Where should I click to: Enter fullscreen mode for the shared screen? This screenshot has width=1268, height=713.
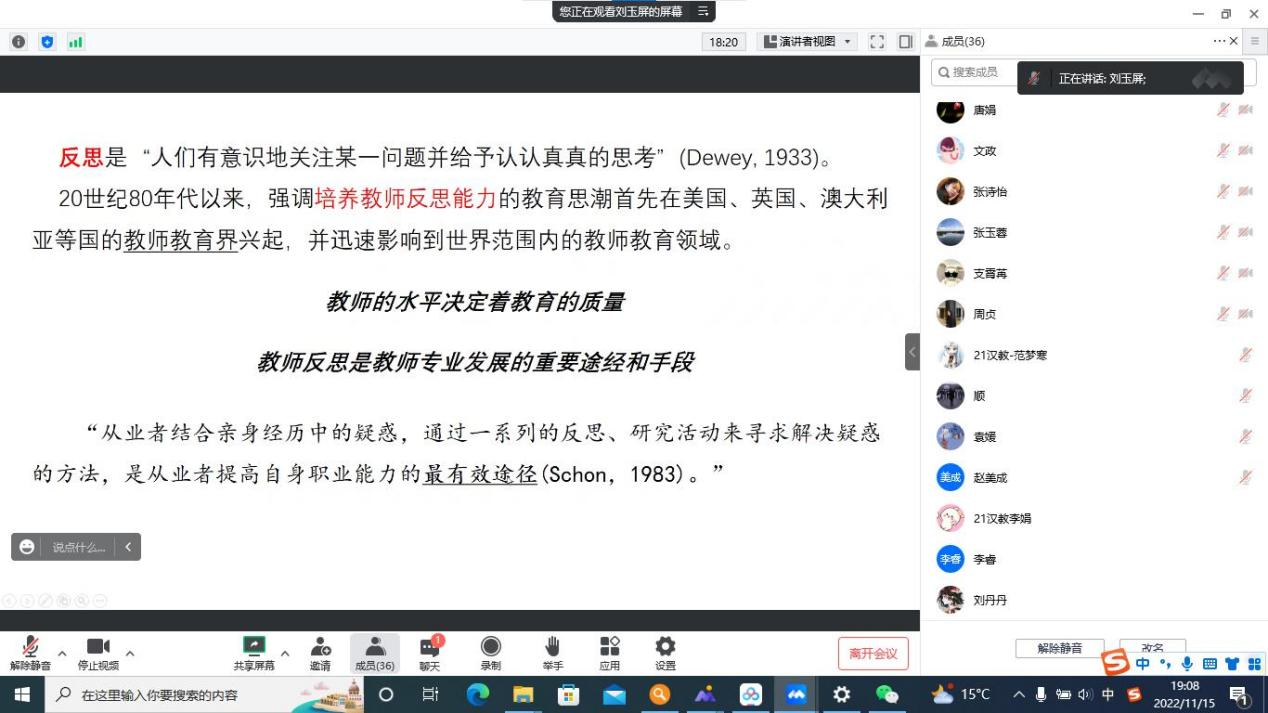[877, 42]
